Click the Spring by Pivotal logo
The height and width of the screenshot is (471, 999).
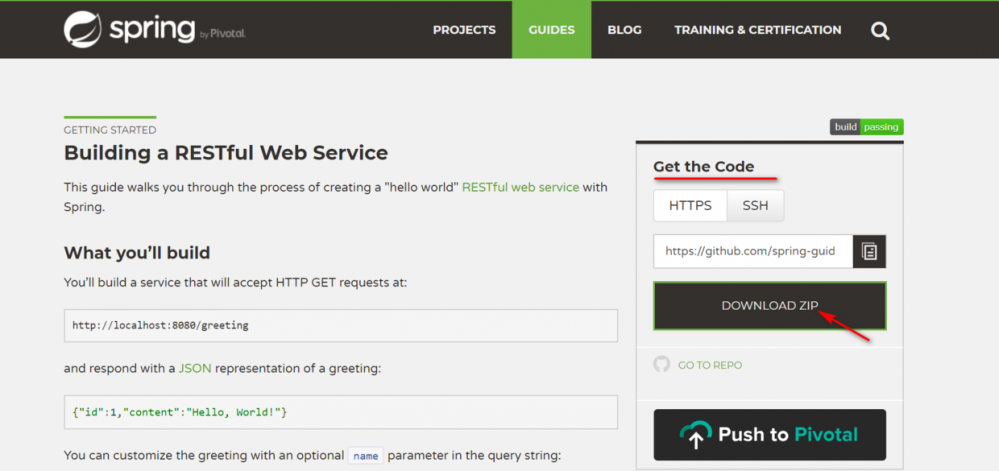(x=154, y=29)
